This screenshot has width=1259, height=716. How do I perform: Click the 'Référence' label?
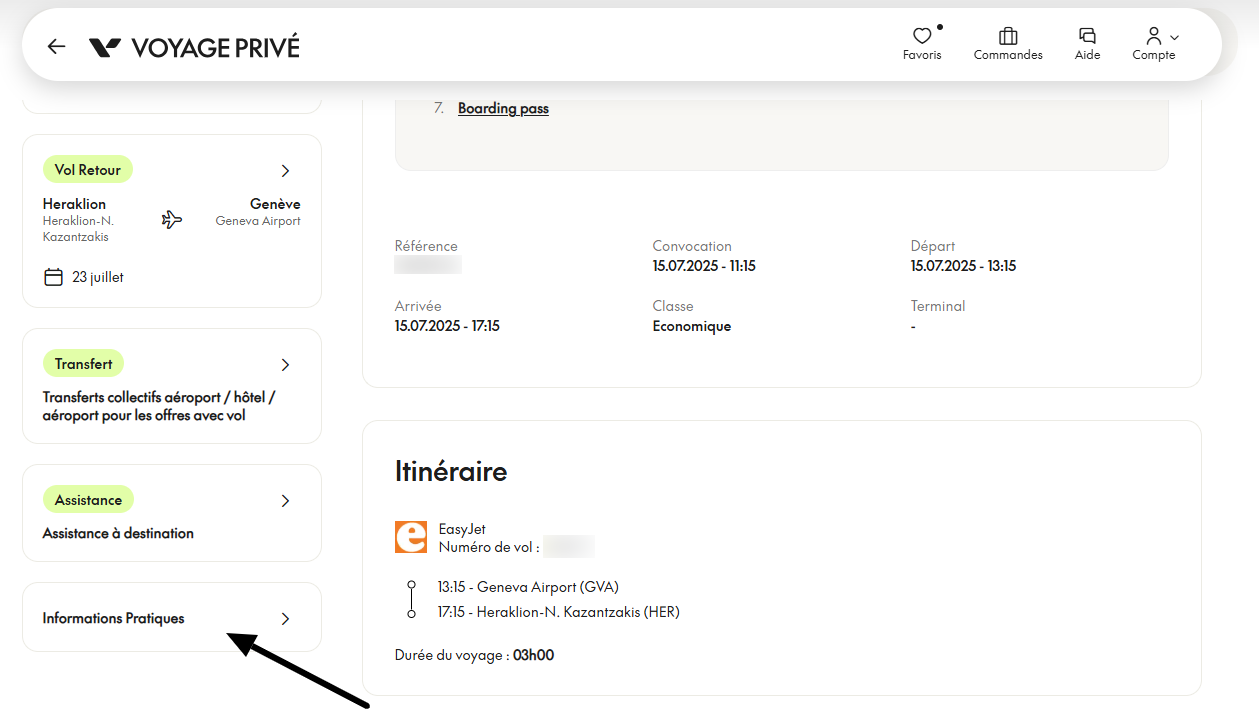click(x=426, y=246)
